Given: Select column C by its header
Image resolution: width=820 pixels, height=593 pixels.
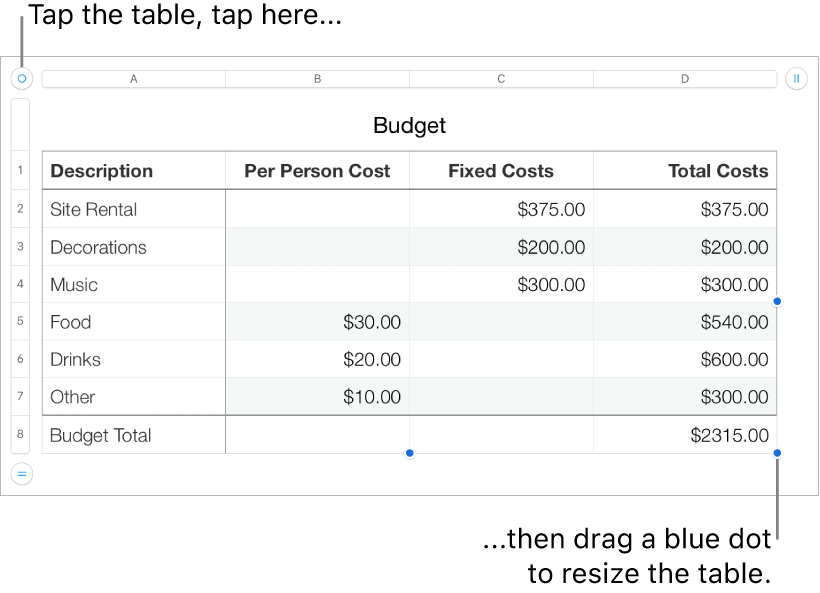Looking at the screenshot, I should click(x=500, y=78).
